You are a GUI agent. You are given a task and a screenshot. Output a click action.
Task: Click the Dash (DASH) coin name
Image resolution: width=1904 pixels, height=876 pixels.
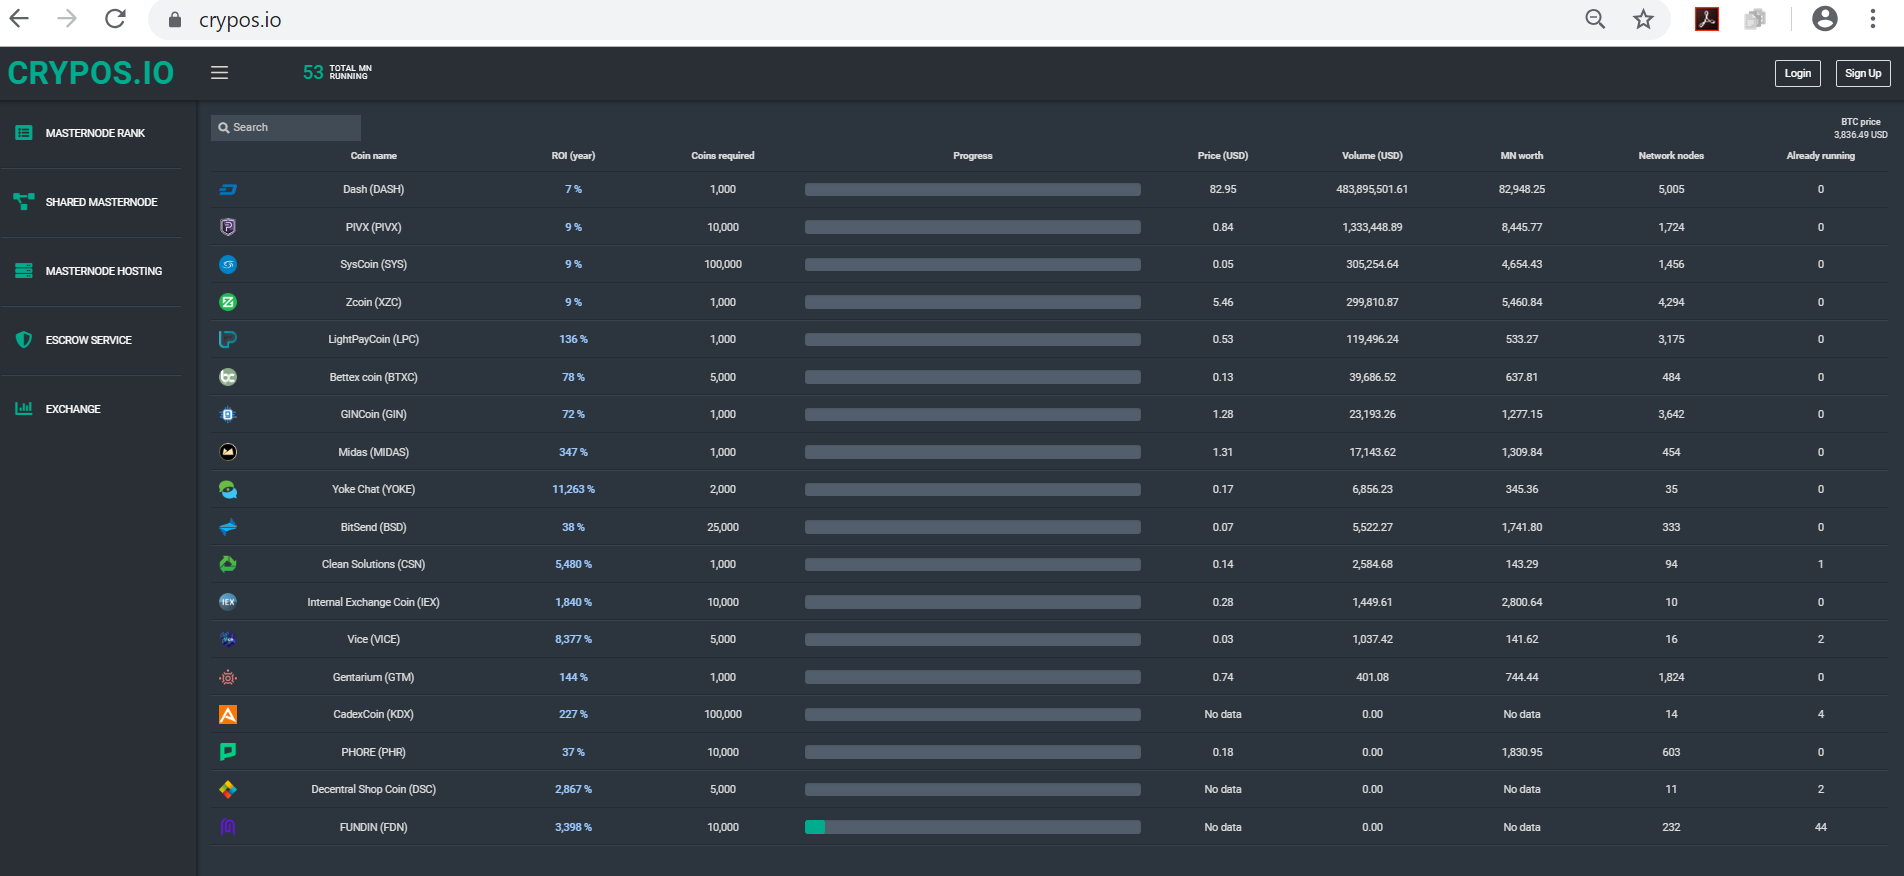tap(374, 189)
